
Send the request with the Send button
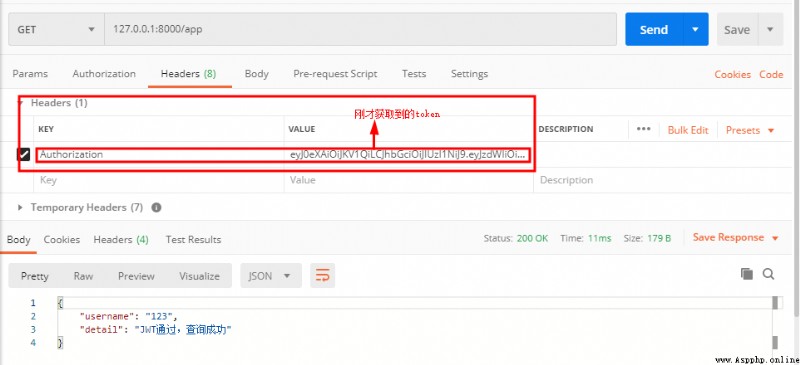(x=654, y=29)
